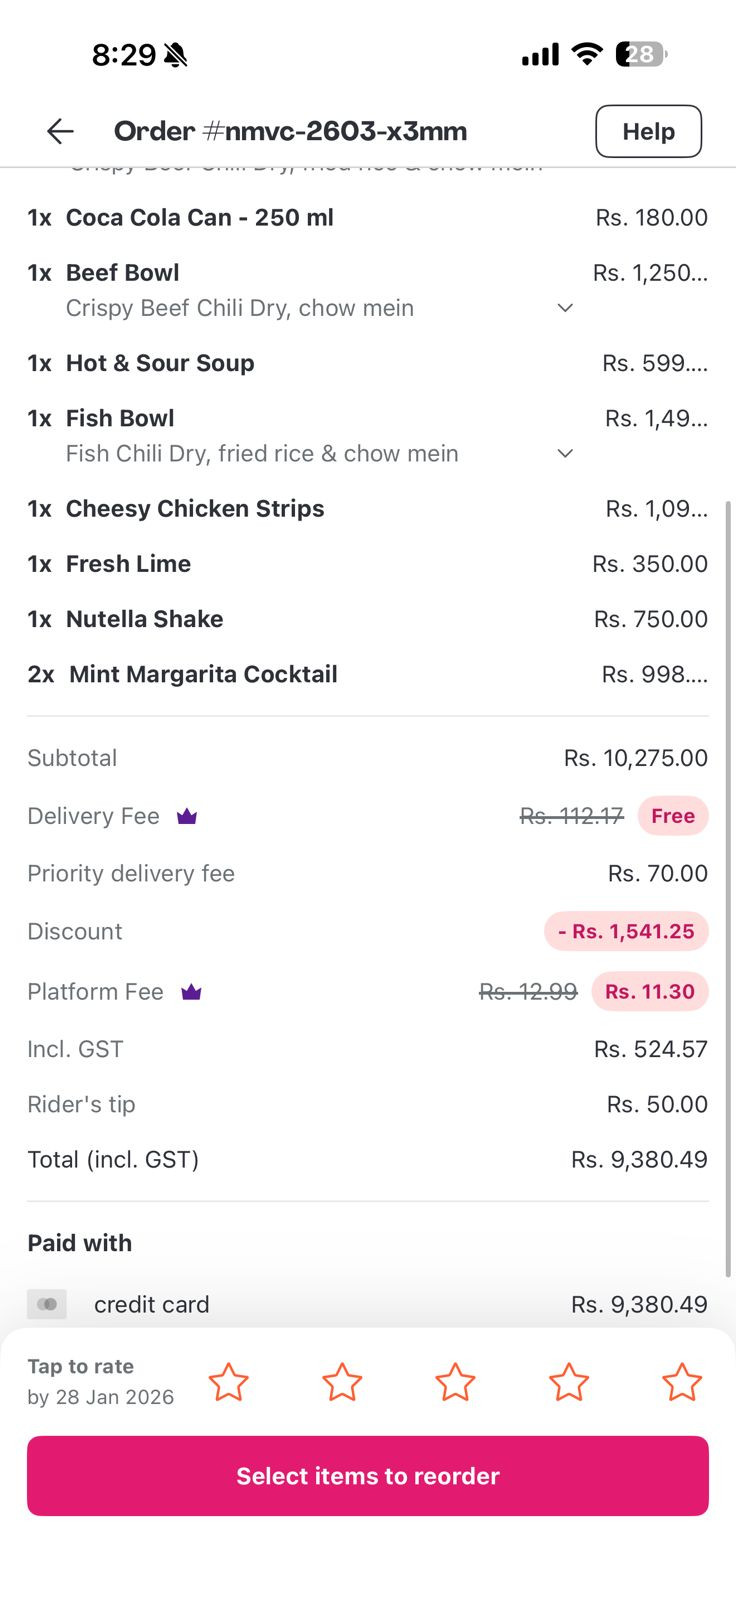Select the Nutella Shake item

point(144,619)
